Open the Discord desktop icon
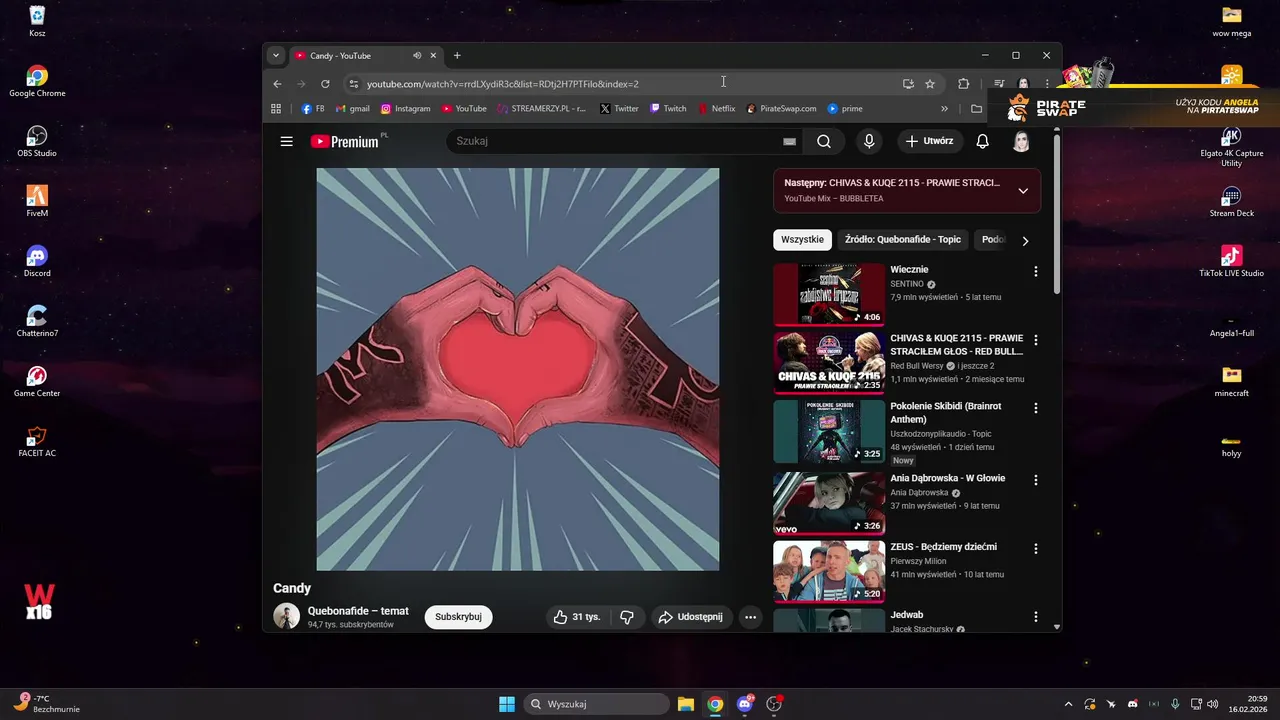Image resolution: width=1280 pixels, height=720 pixels. pyautogui.click(x=37, y=261)
